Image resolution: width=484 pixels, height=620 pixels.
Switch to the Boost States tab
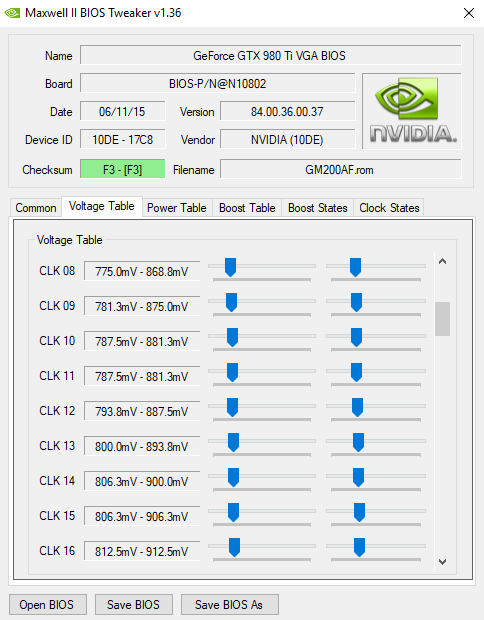[318, 208]
